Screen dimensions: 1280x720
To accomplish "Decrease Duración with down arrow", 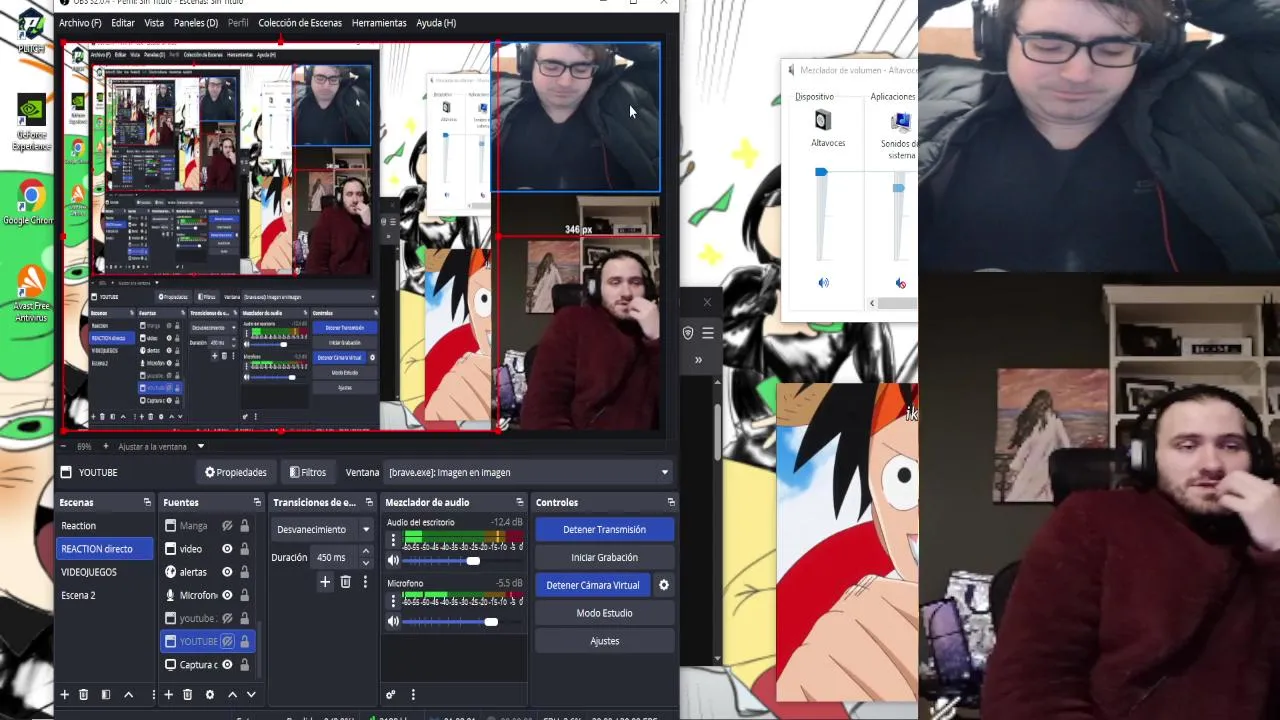I will pos(365,563).
